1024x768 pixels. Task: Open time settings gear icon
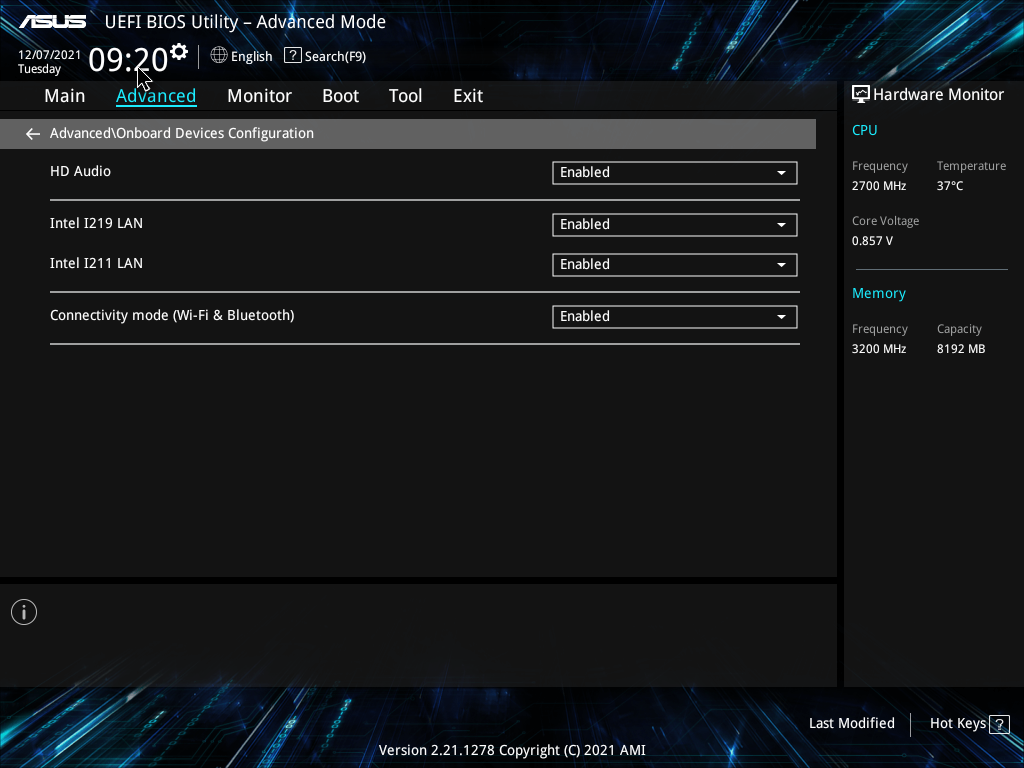pyautogui.click(x=178, y=52)
